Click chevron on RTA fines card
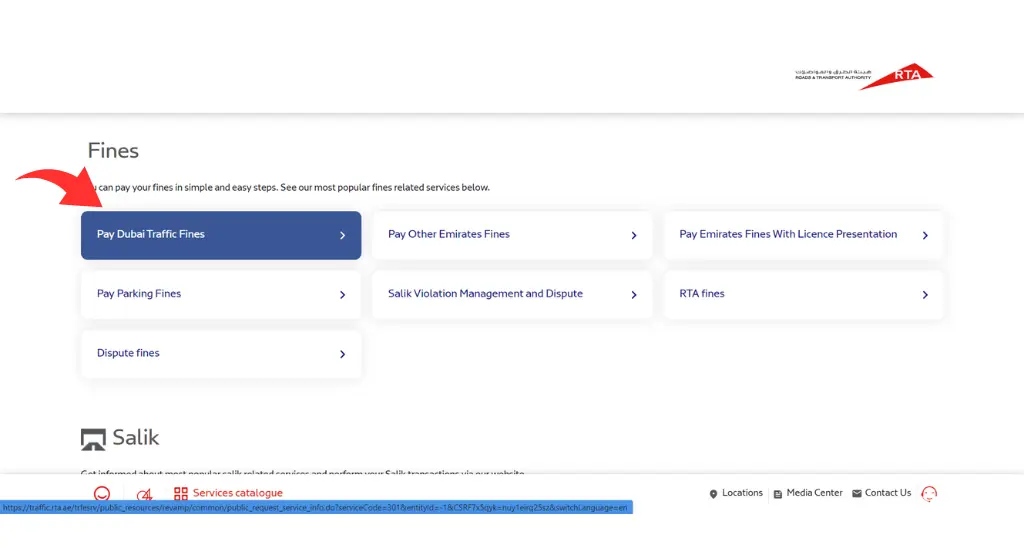Image resolution: width=1024 pixels, height=558 pixels. (925, 295)
